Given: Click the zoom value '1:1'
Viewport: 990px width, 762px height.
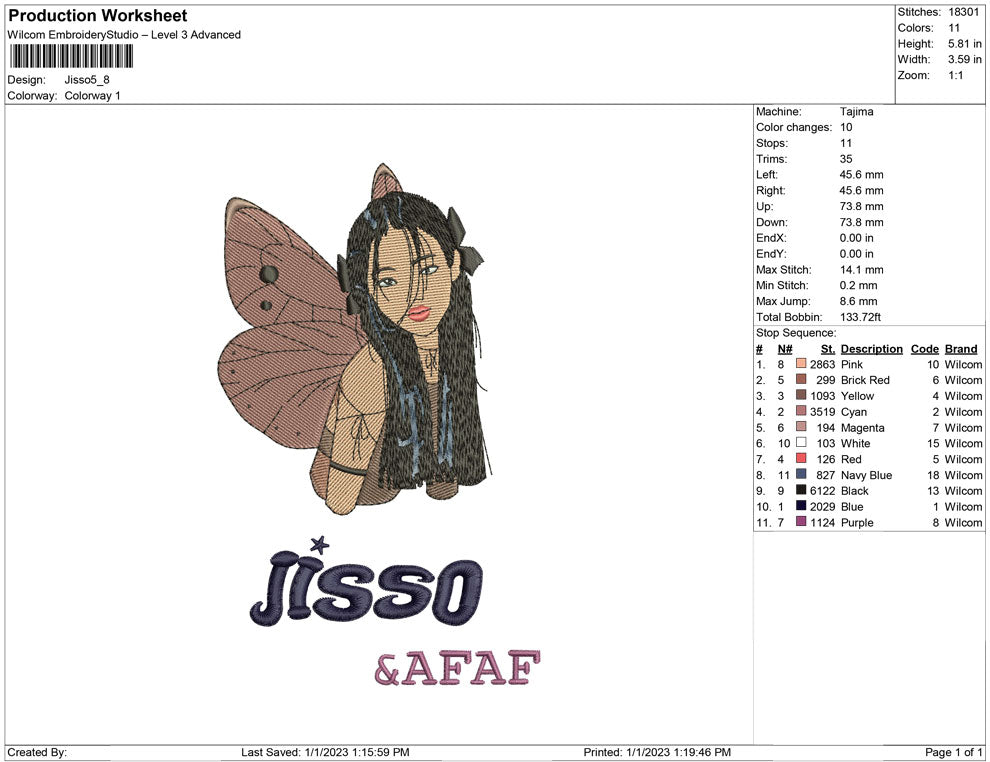Looking at the screenshot, I should (x=955, y=75).
